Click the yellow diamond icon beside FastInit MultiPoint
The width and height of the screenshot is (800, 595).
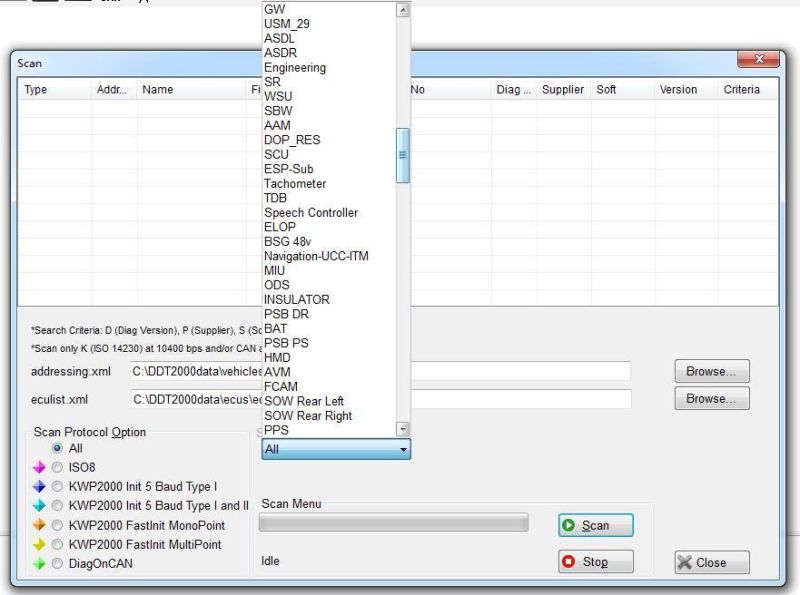click(x=39, y=544)
